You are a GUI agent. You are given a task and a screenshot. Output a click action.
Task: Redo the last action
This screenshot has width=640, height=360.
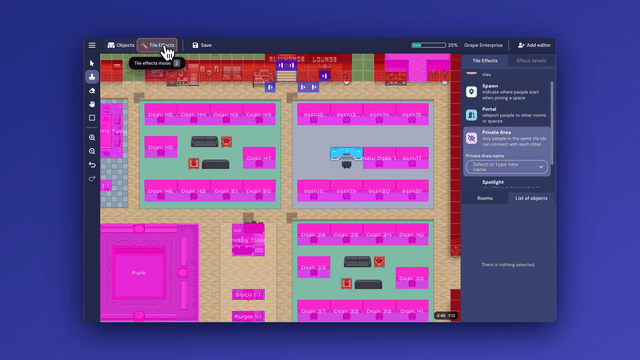click(92, 178)
